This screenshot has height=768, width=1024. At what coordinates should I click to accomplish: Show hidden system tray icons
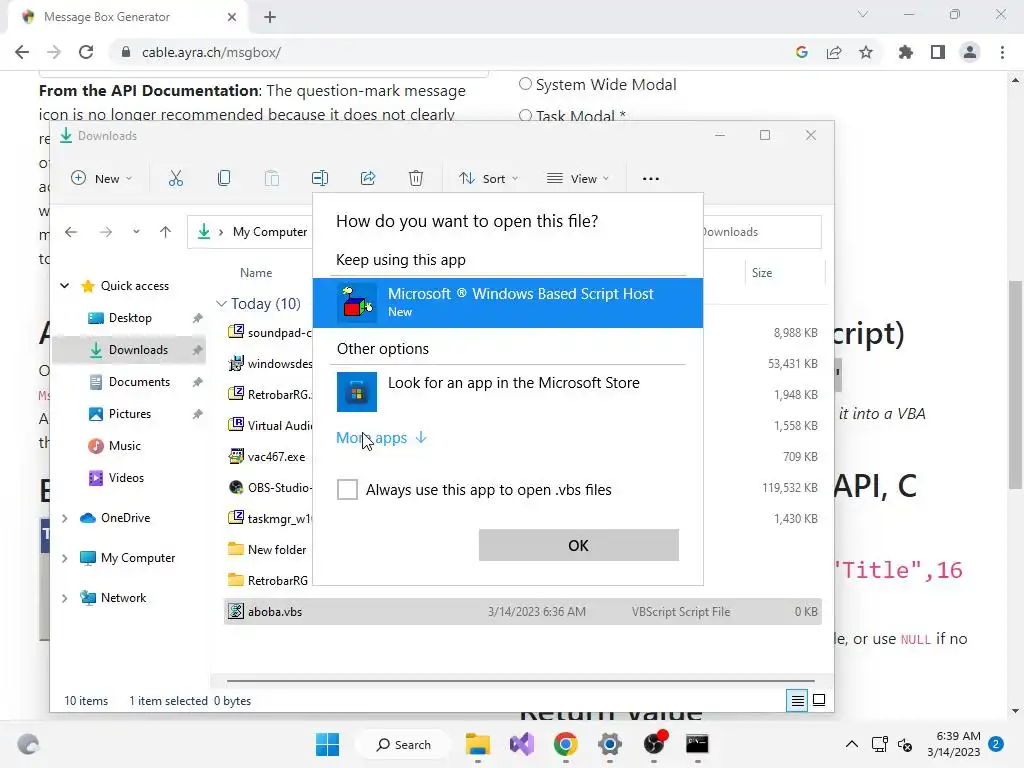coord(852,744)
